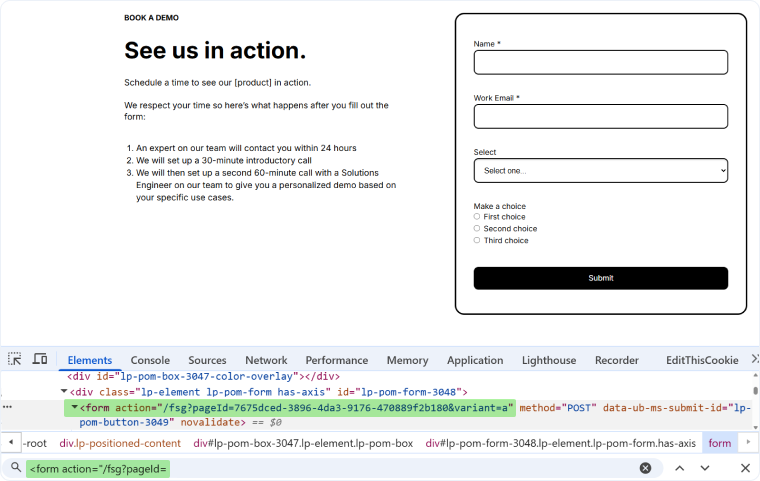Open the Performance tab
The image size is (760, 481).
click(x=336, y=361)
